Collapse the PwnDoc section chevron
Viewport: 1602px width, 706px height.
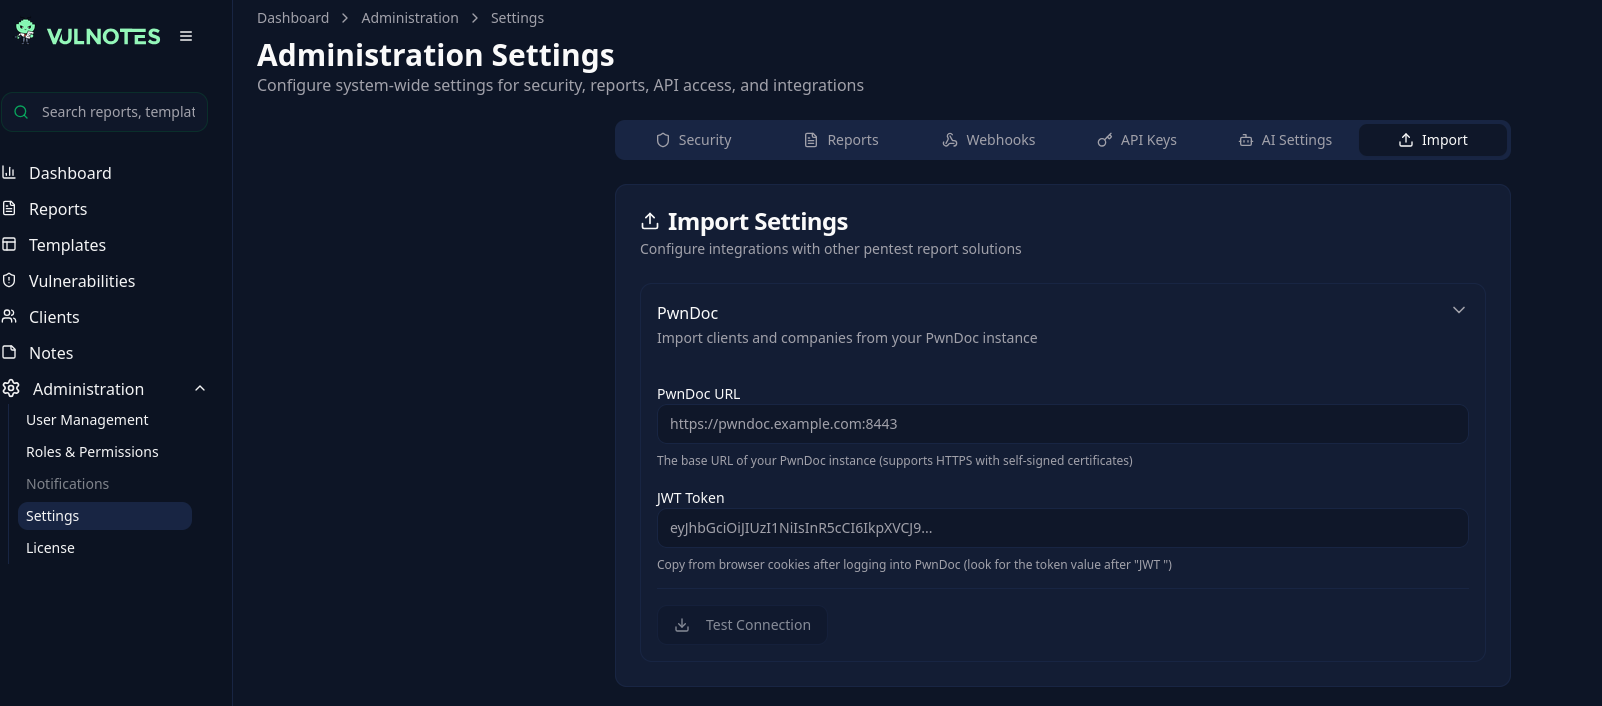(x=1459, y=310)
